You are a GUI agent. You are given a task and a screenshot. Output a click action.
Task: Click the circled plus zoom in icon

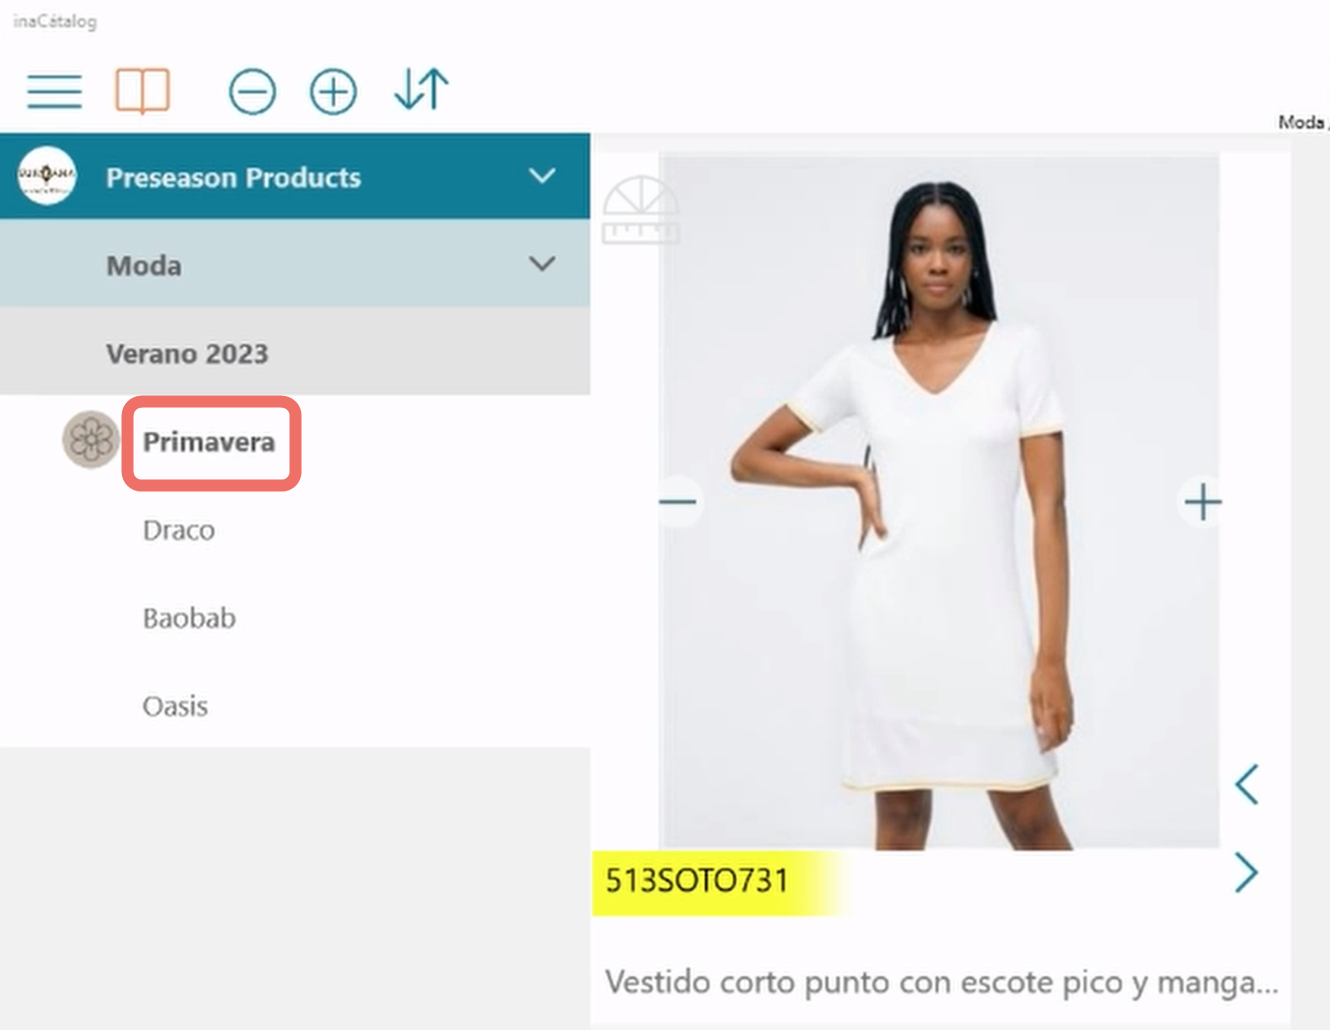333,92
